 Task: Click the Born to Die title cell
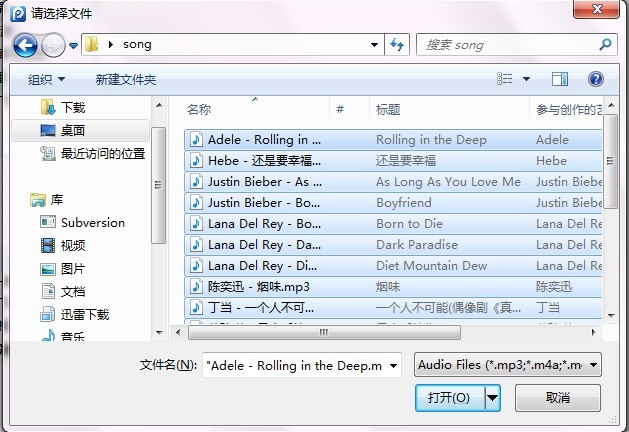(x=409, y=224)
